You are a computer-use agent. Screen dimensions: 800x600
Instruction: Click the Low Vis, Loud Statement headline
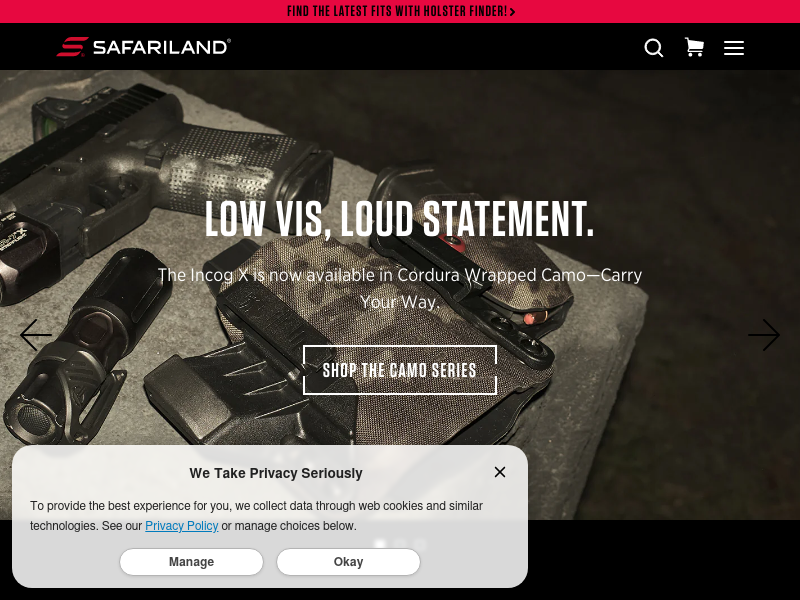(x=399, y=219)
